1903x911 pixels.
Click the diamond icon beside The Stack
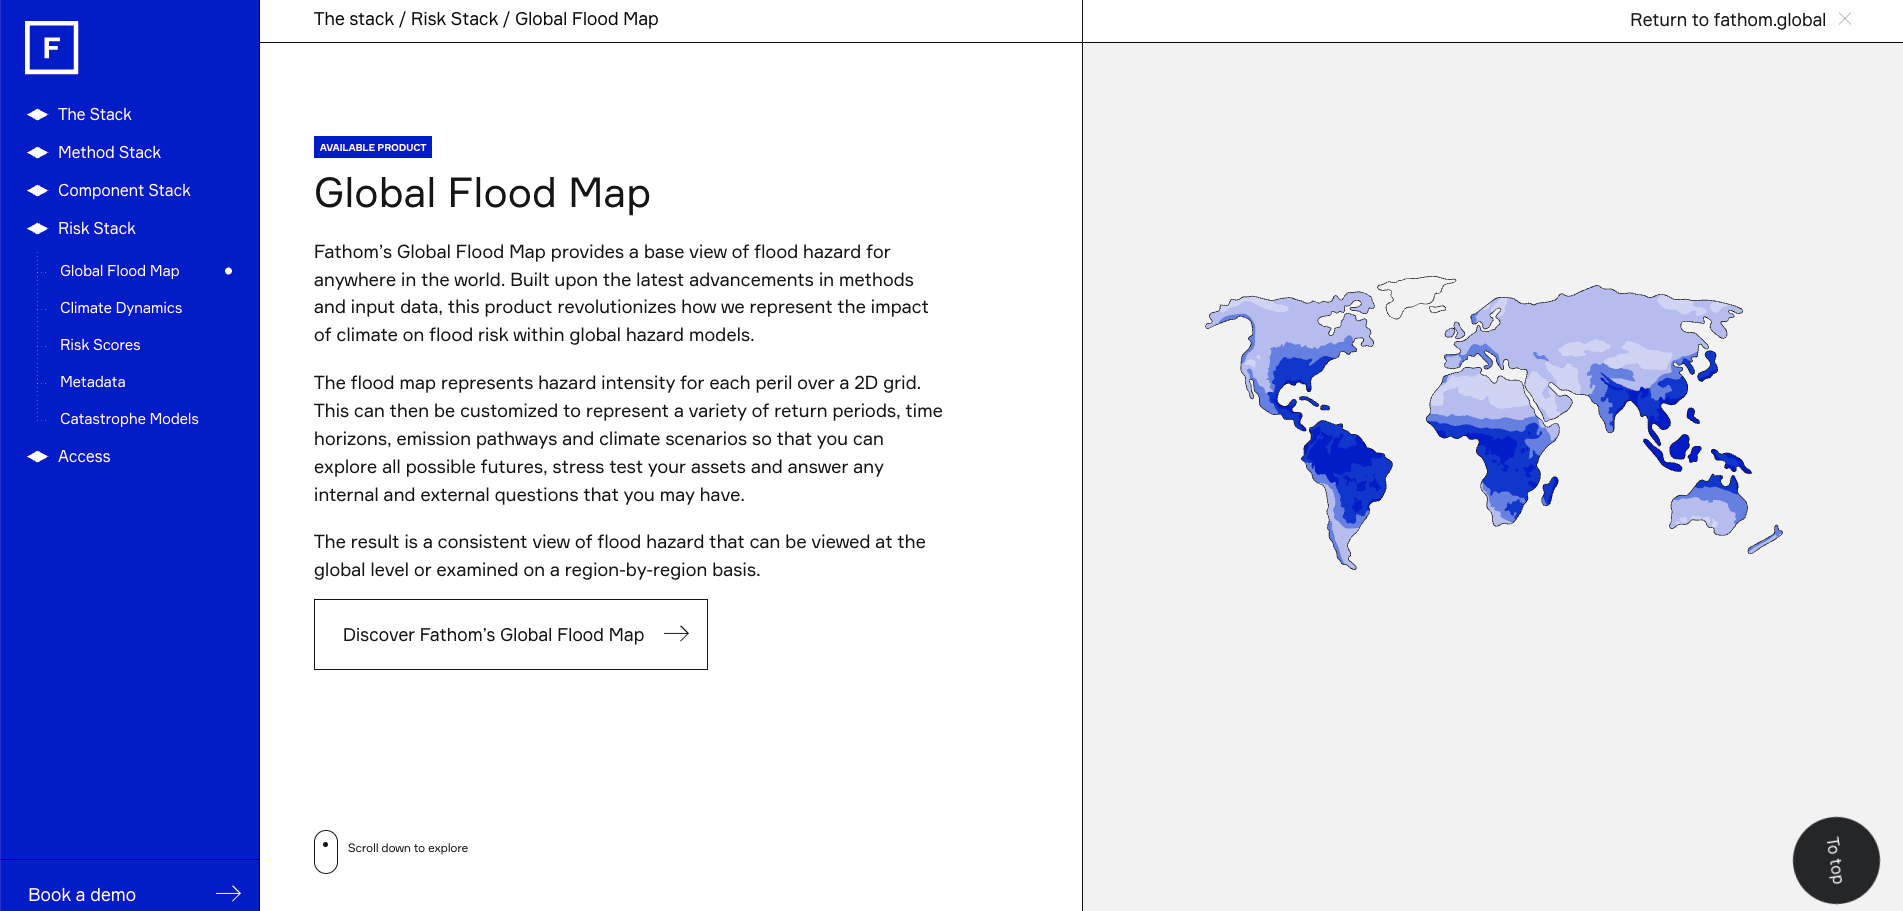coord(38,114)
